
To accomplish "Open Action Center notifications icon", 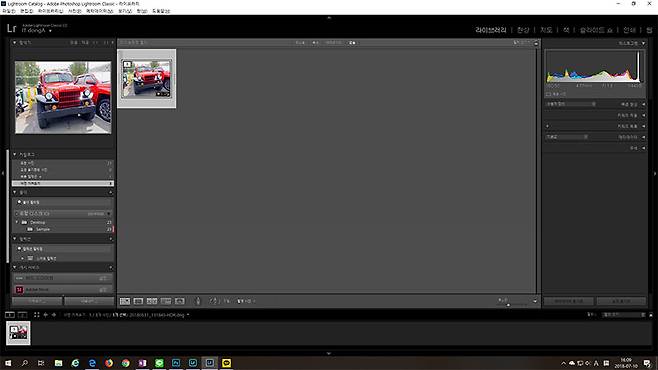I will coord(648,363).
